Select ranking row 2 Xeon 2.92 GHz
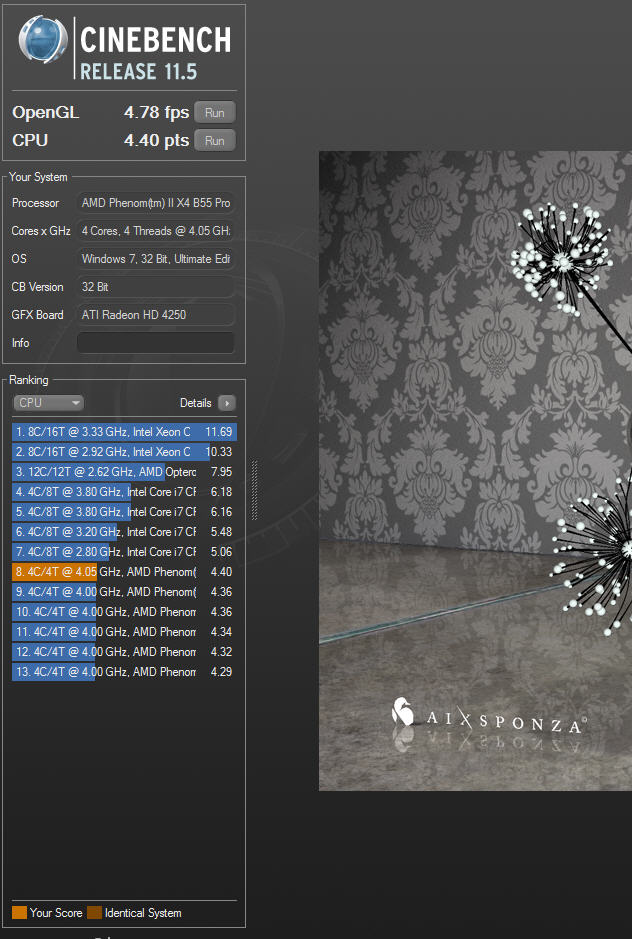Viewport: 632px width, 939px height. (x=124, y=452)
